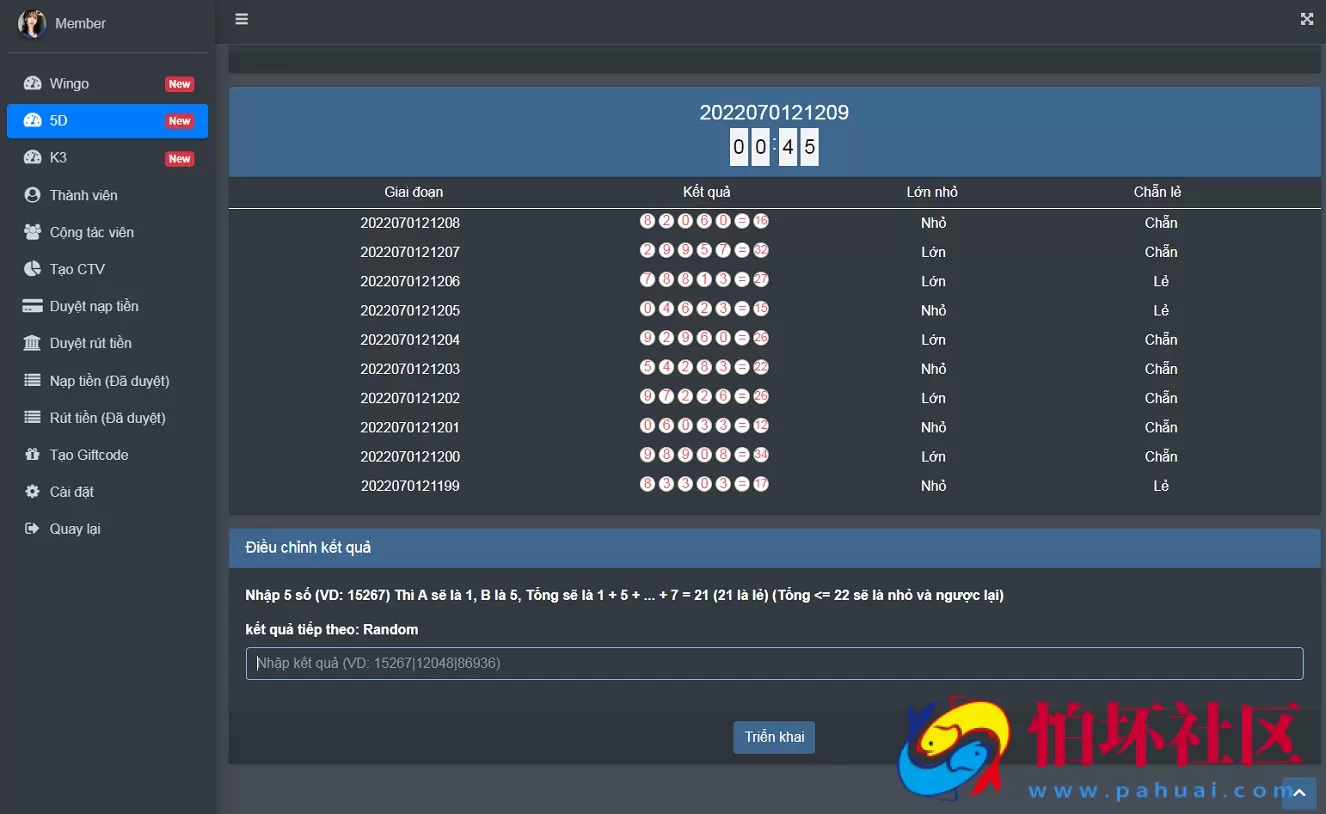Click the hamburger menu toggle icon

[x=241, y=19]
